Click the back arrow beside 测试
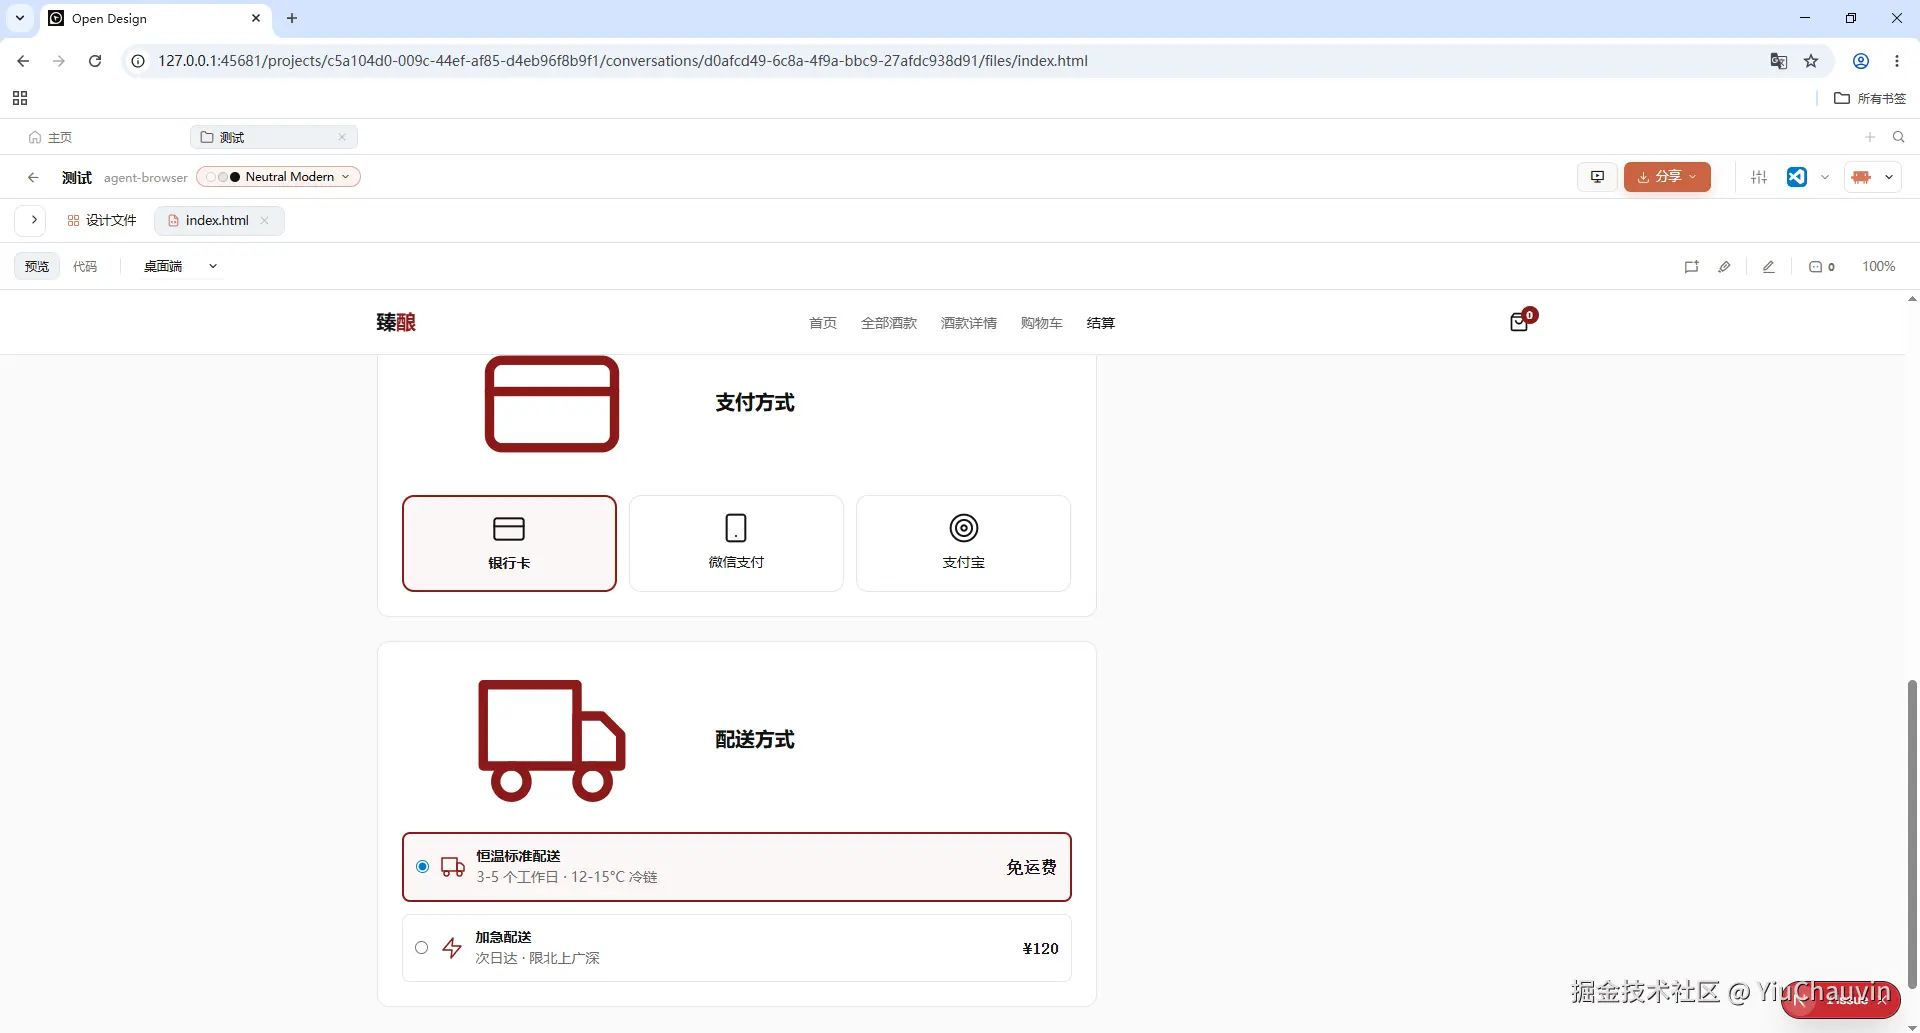 click(33, 177)
